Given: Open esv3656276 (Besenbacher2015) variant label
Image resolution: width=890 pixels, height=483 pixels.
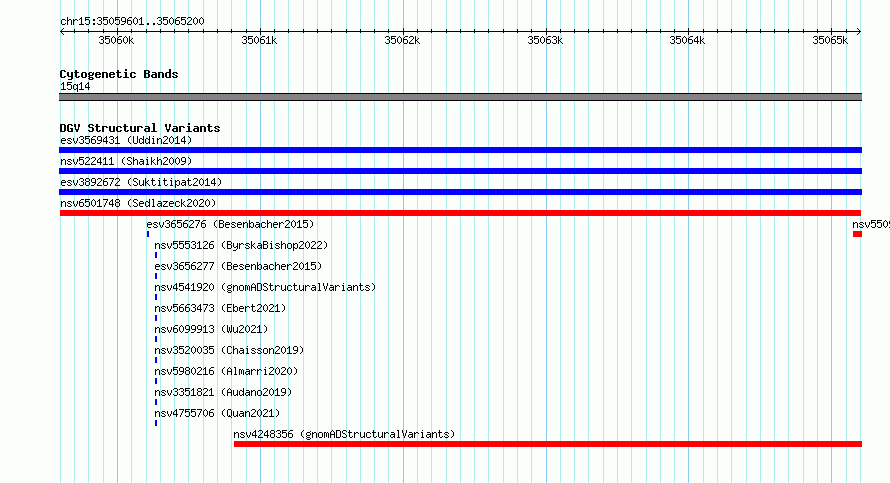Looking at the screenshot, I should 230,224.
